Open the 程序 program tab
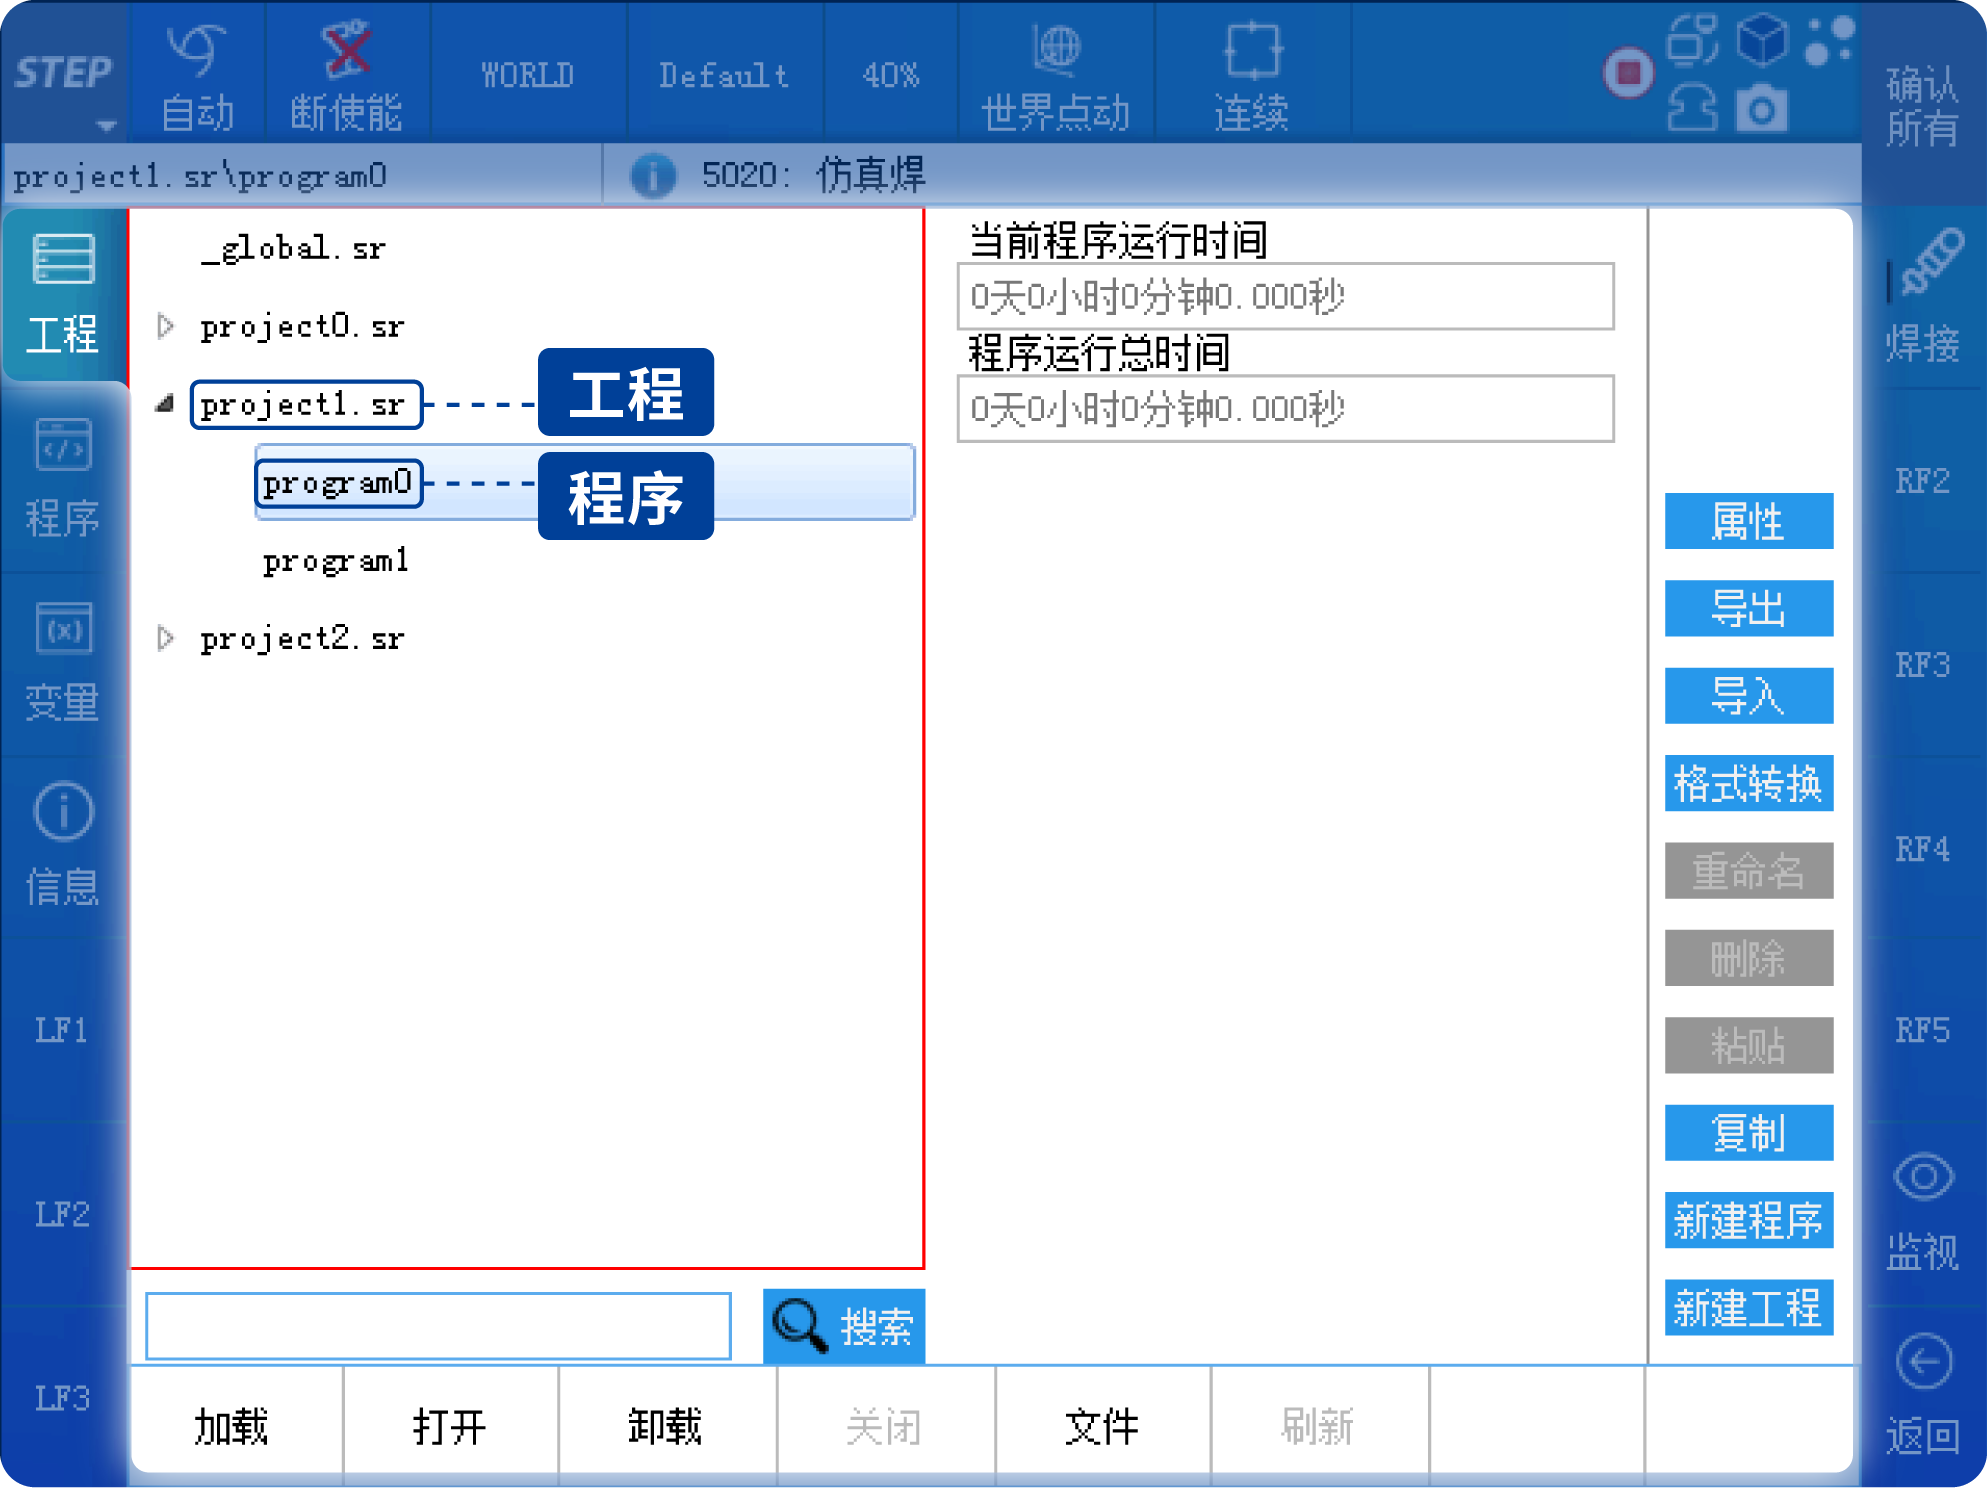 click(x=64, y=479)
